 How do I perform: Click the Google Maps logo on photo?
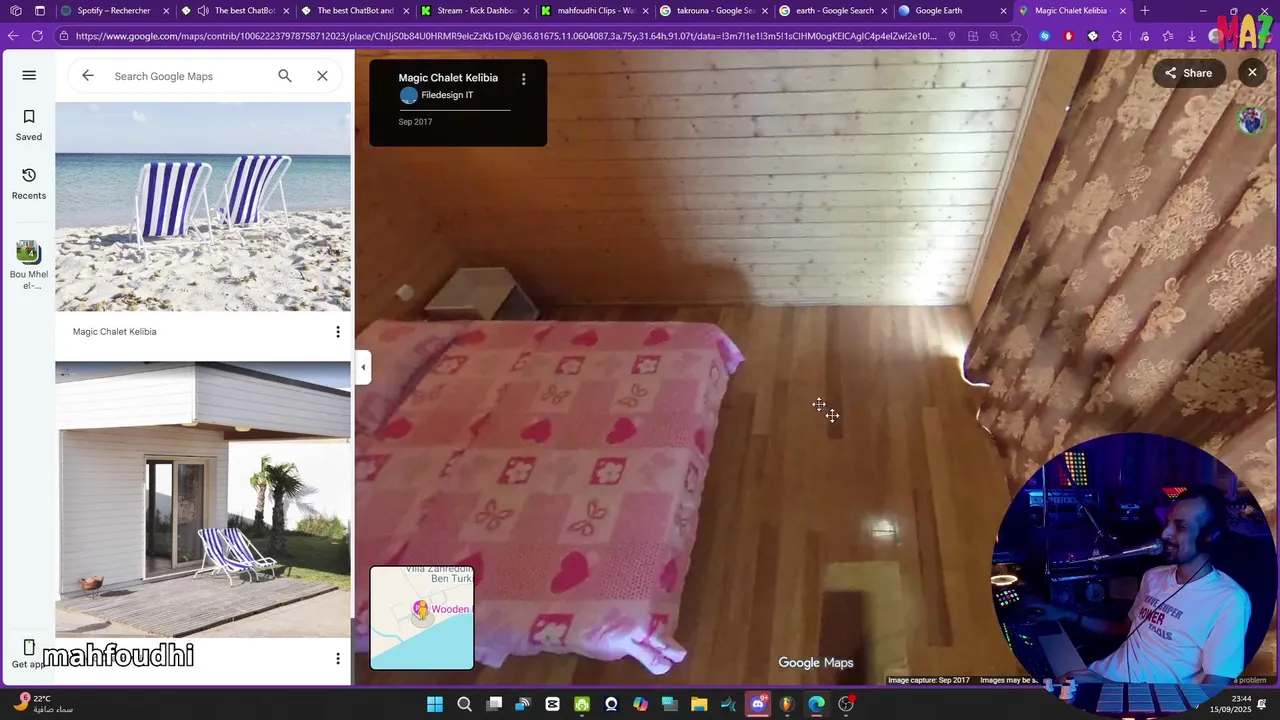(x=816, y=662)
